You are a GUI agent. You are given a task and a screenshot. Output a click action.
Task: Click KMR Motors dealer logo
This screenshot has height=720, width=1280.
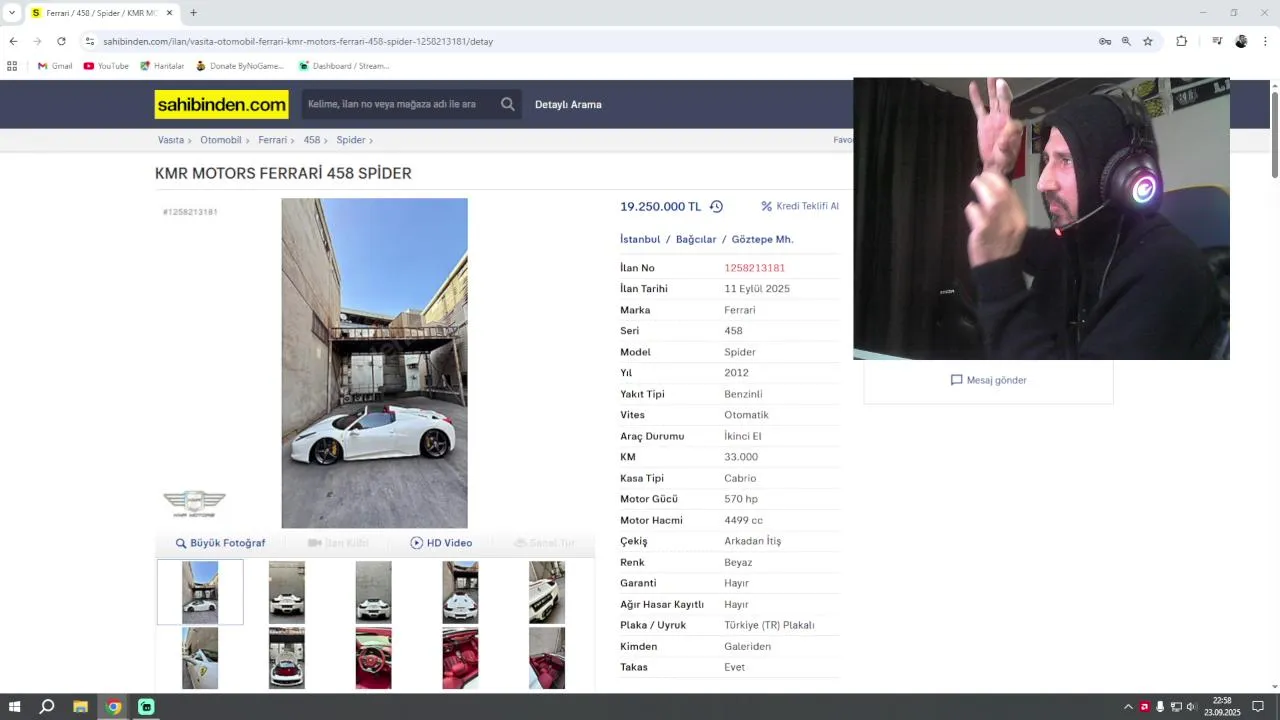pos(194,503)
